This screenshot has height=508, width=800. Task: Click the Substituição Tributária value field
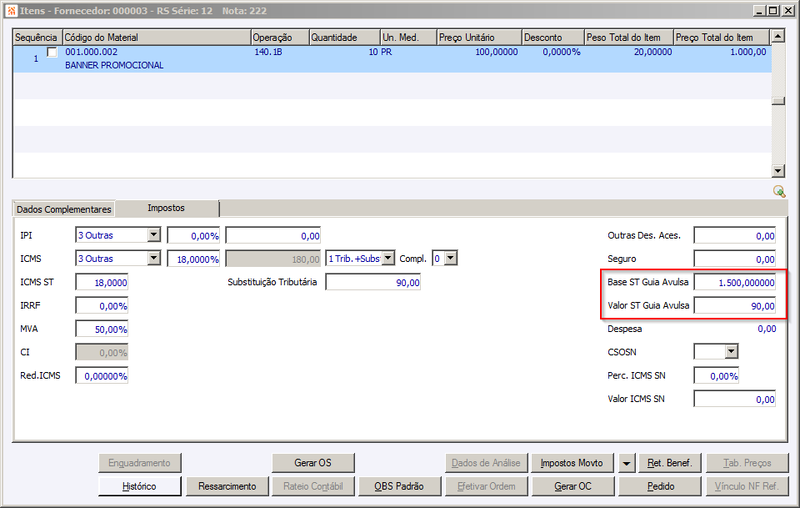pos(373,282)
